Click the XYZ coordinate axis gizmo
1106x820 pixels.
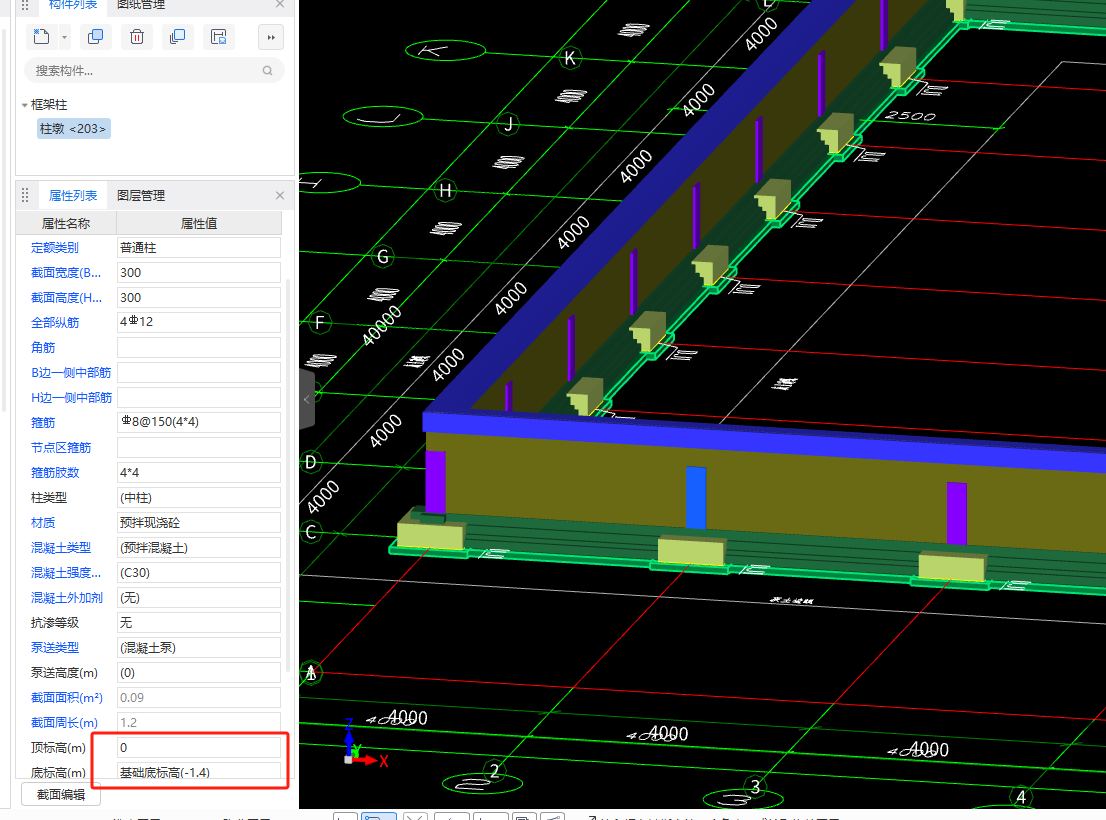click(365, 744)
